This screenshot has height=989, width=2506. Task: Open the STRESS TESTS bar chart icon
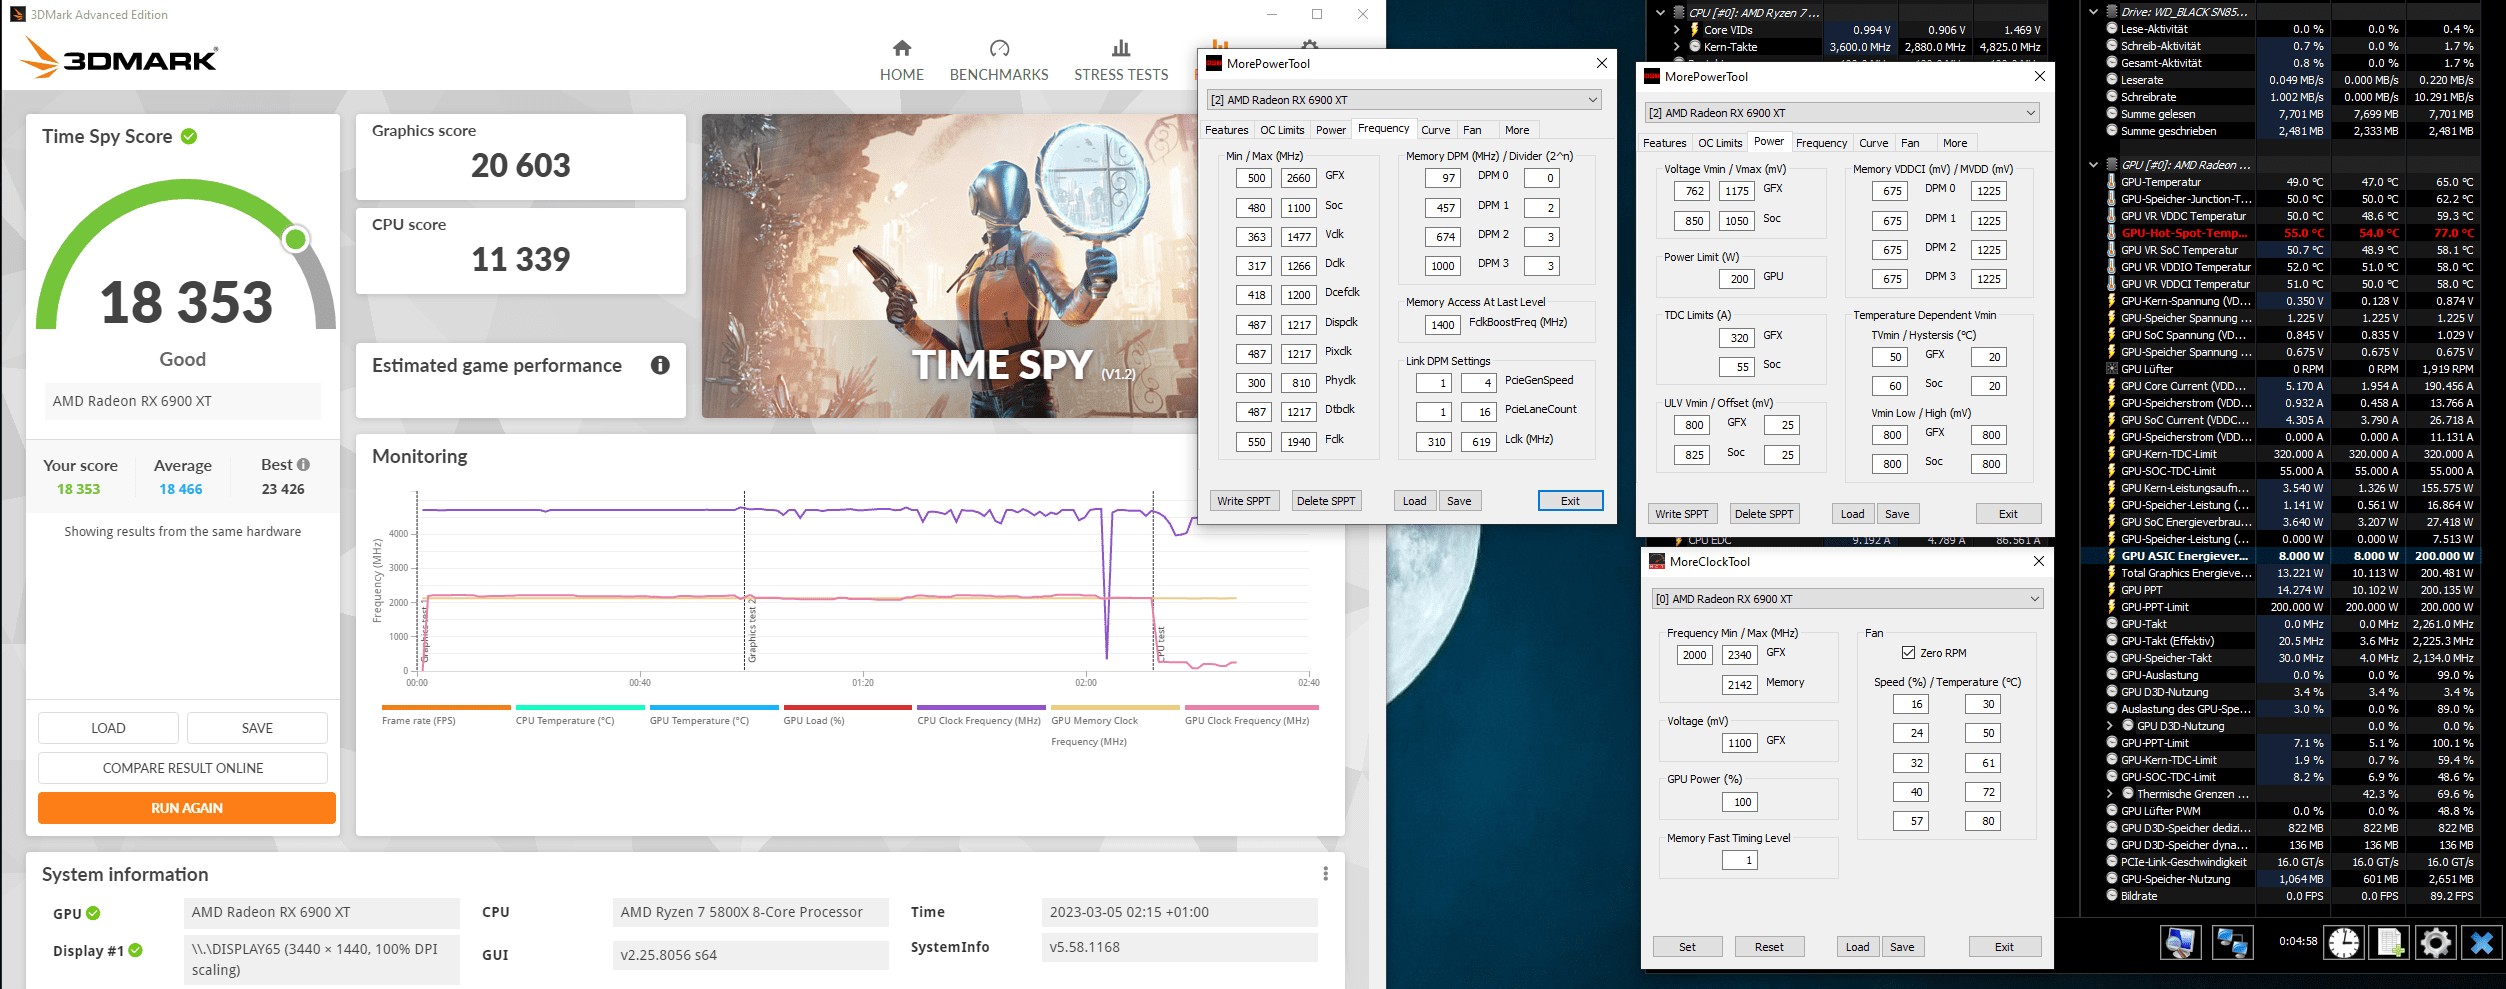(1121, 48)
